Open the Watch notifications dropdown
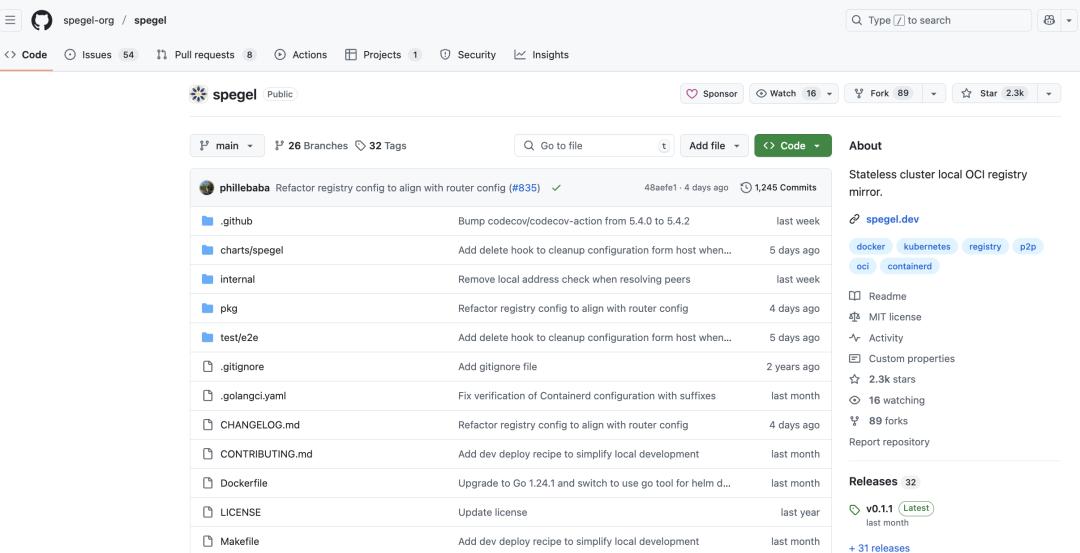 793,94
